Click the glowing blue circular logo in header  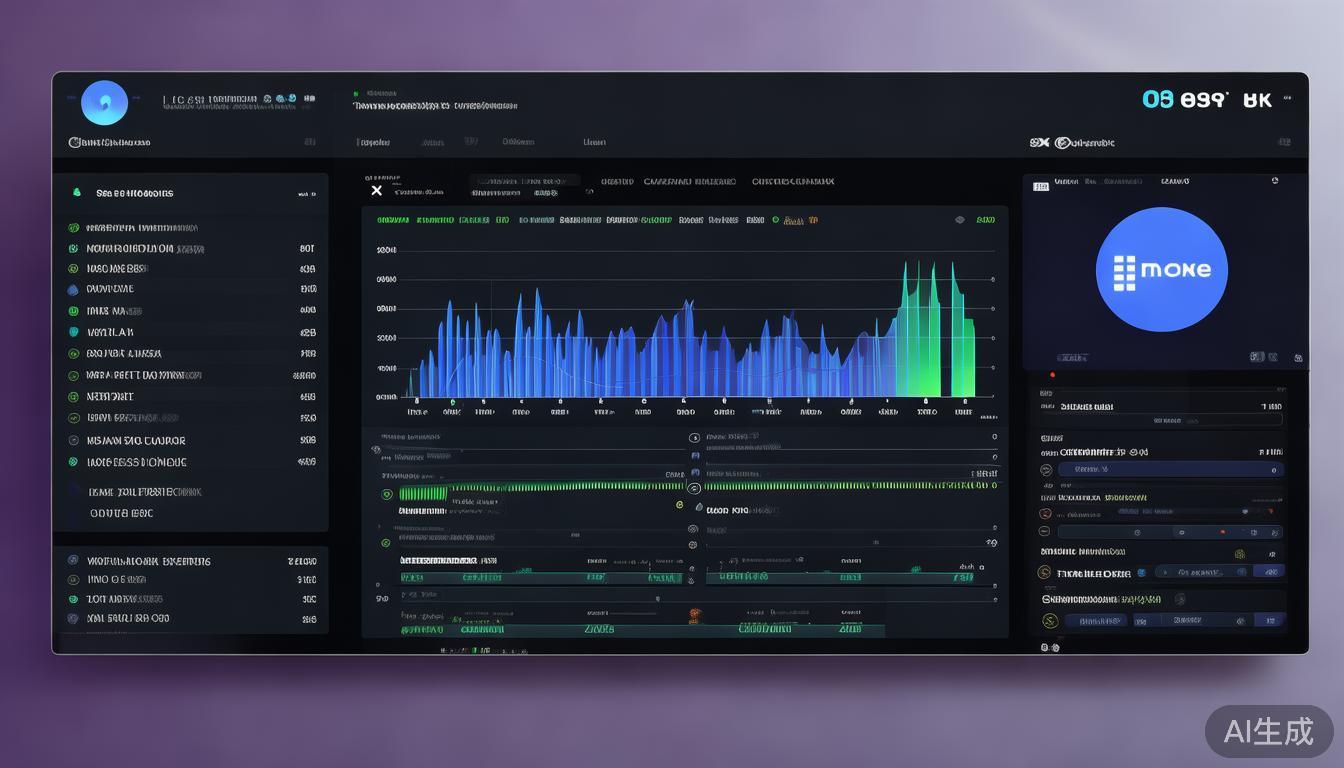tap(104, 102)
